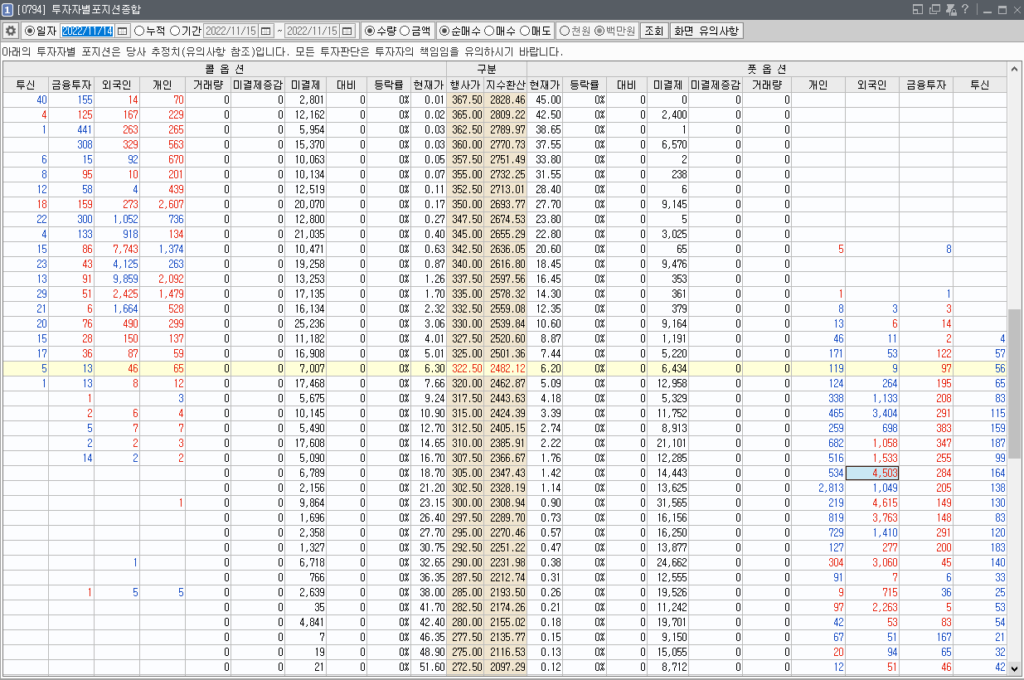Click the 행사가 column header
Image resolution: width=1024 pixels, height=680 pixels.
point(467,85)
